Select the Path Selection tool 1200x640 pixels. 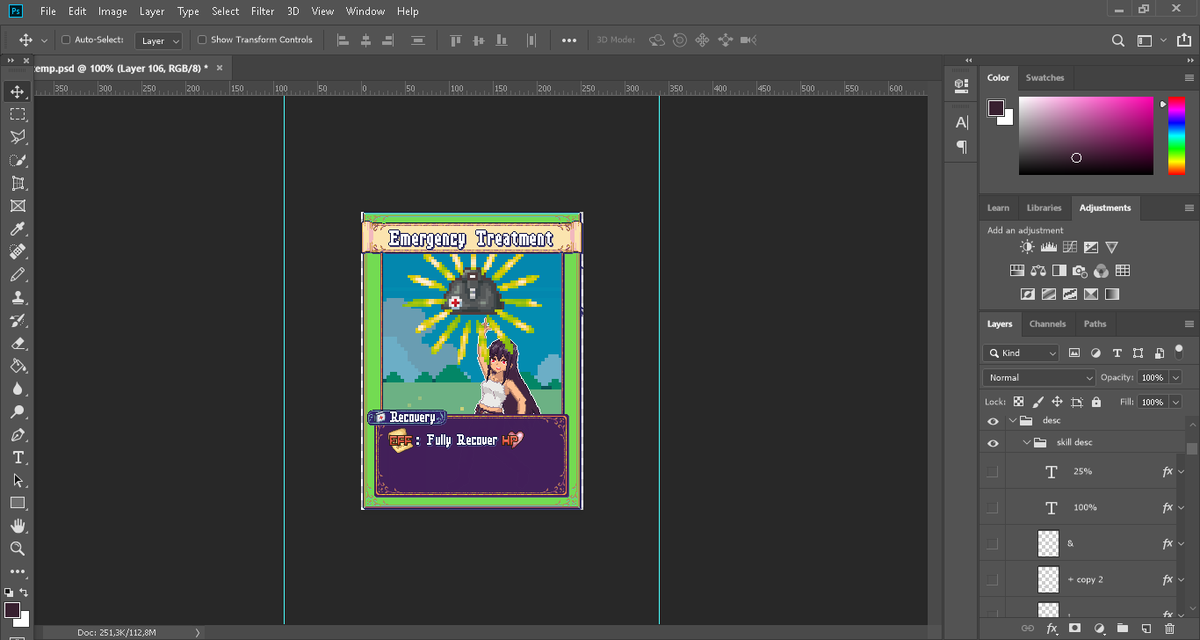(17, 480)
